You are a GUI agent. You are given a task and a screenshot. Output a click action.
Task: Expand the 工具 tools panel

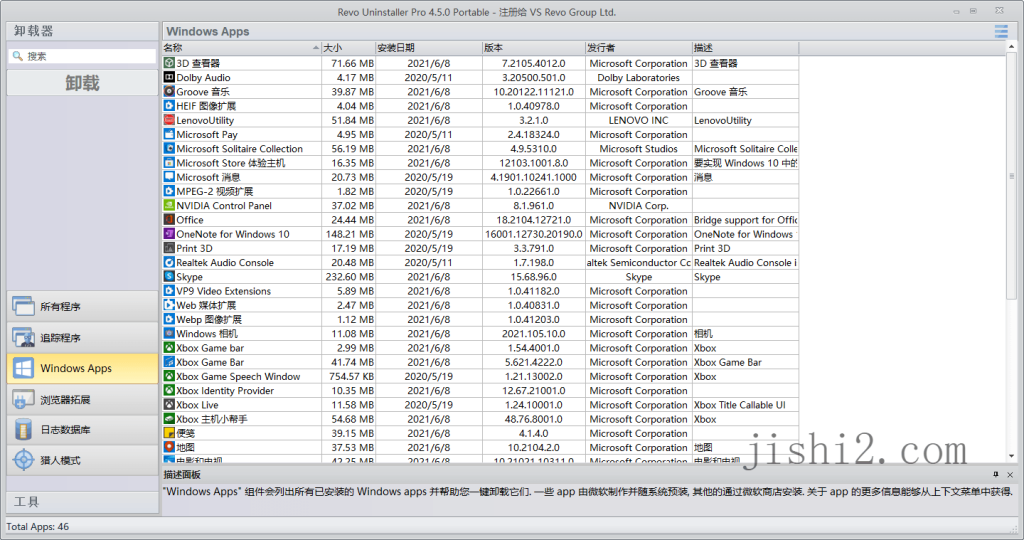(82, 501)
